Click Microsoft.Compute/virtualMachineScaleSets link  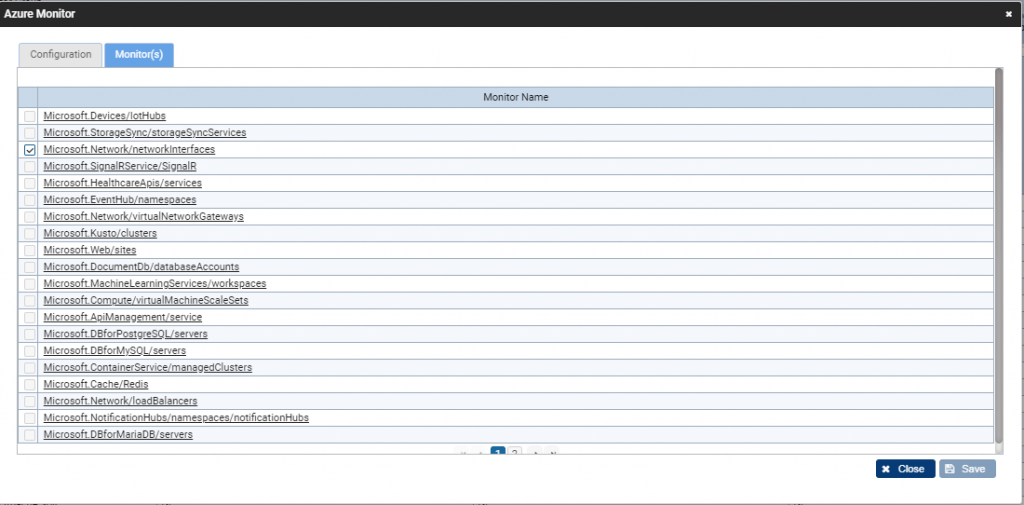tap(146, 301)
